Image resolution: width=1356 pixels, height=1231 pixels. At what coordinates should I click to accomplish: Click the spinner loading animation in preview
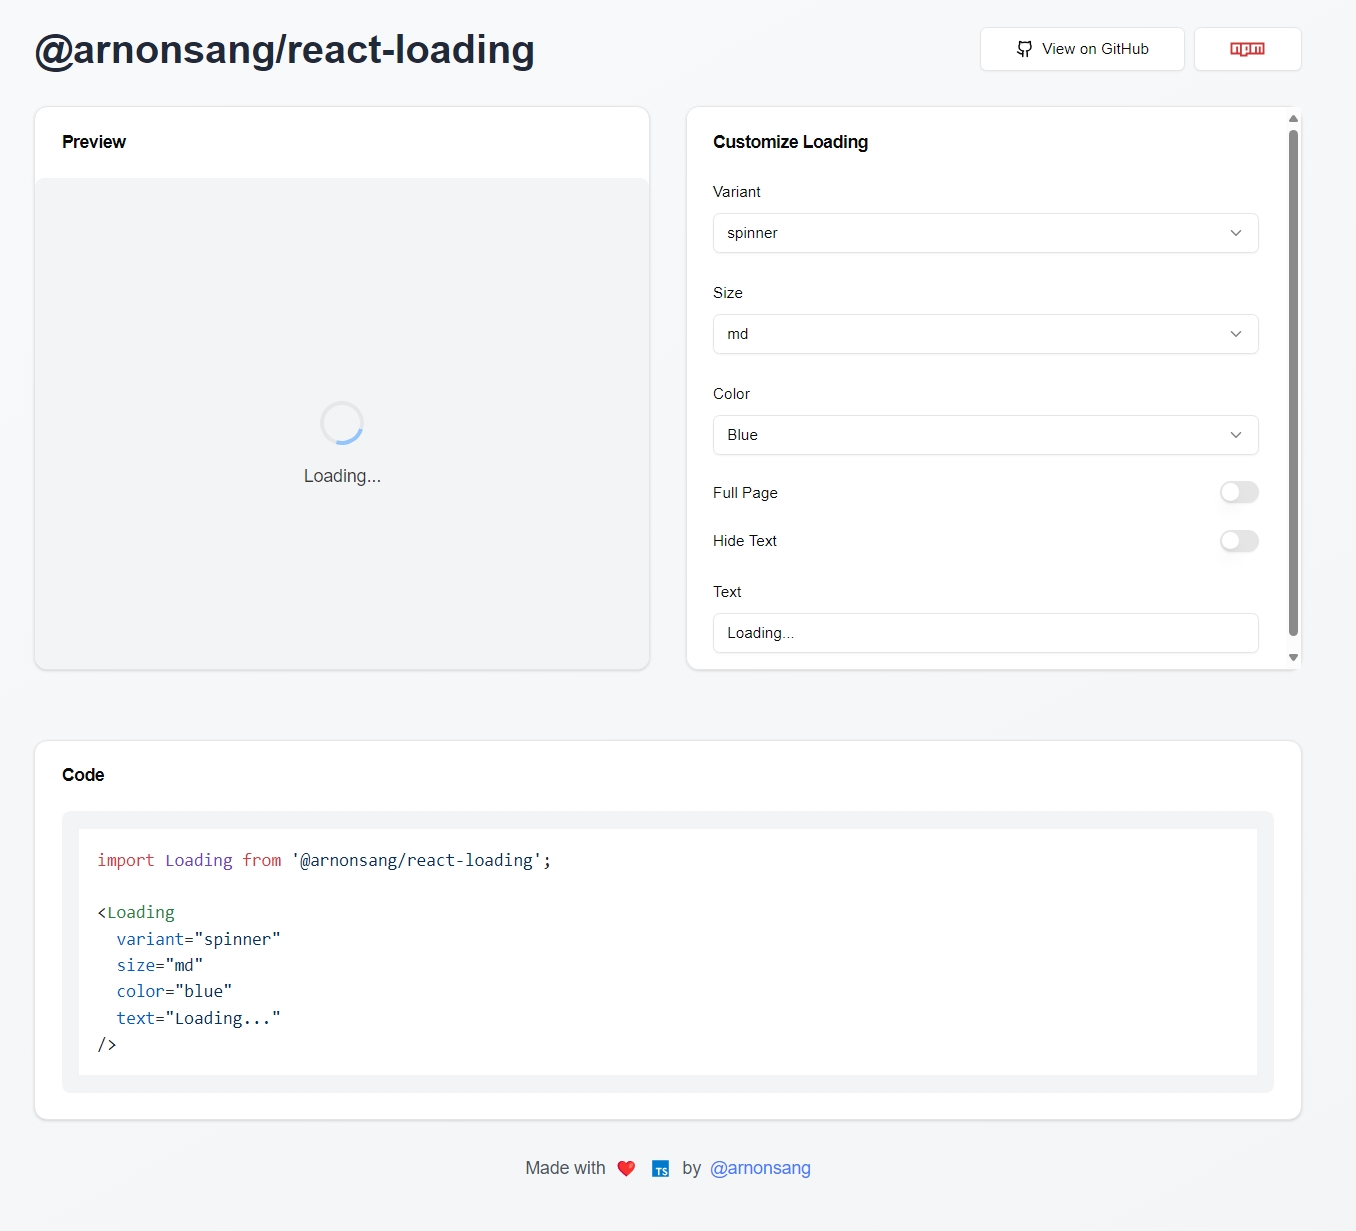tap(342, 423)
